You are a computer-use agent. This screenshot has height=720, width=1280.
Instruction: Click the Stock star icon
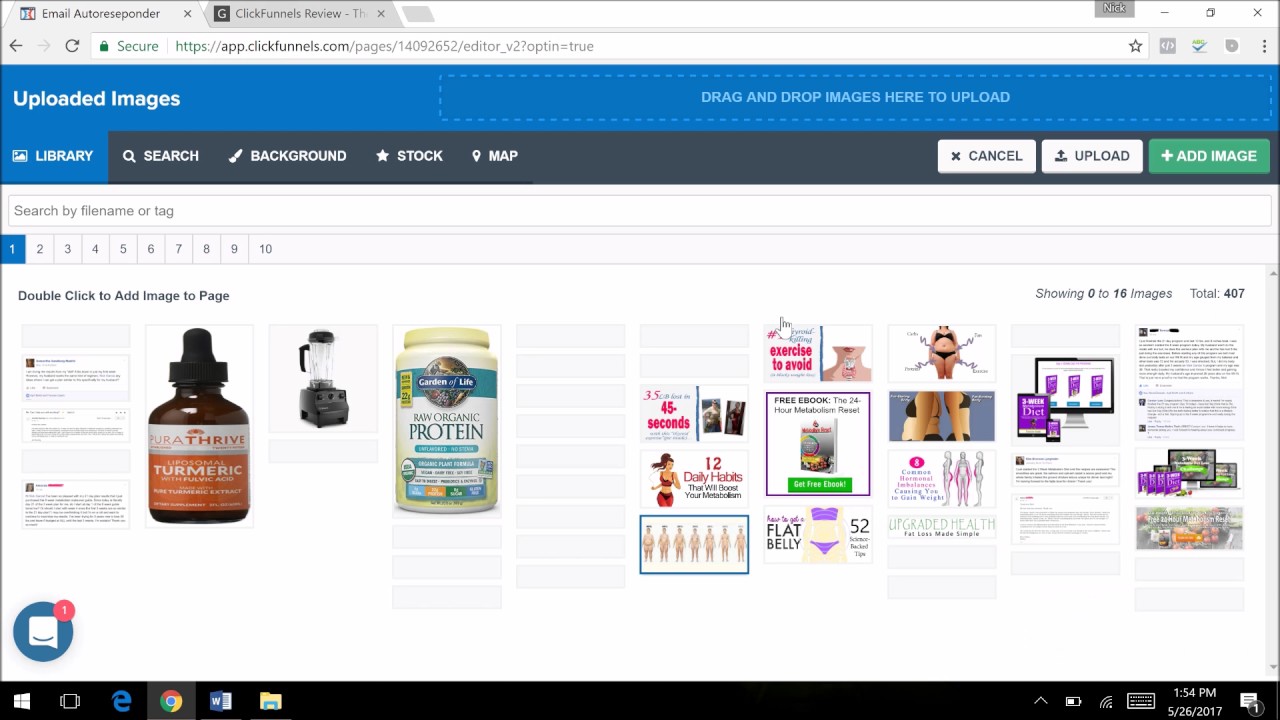coord(383,156)
